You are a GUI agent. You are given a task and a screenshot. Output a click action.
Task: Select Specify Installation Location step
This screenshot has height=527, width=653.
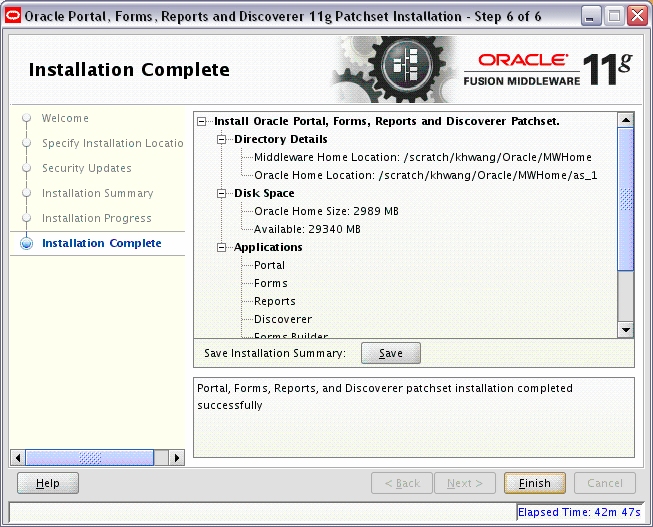[112, 143]
